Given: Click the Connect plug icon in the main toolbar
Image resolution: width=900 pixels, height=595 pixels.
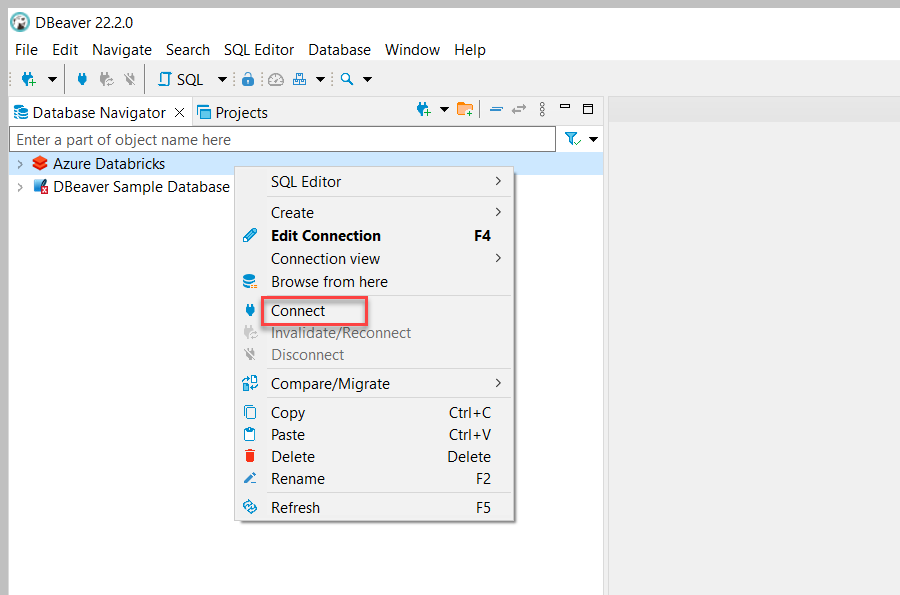Looking at the screenshot, I should [x=82, y=79].
